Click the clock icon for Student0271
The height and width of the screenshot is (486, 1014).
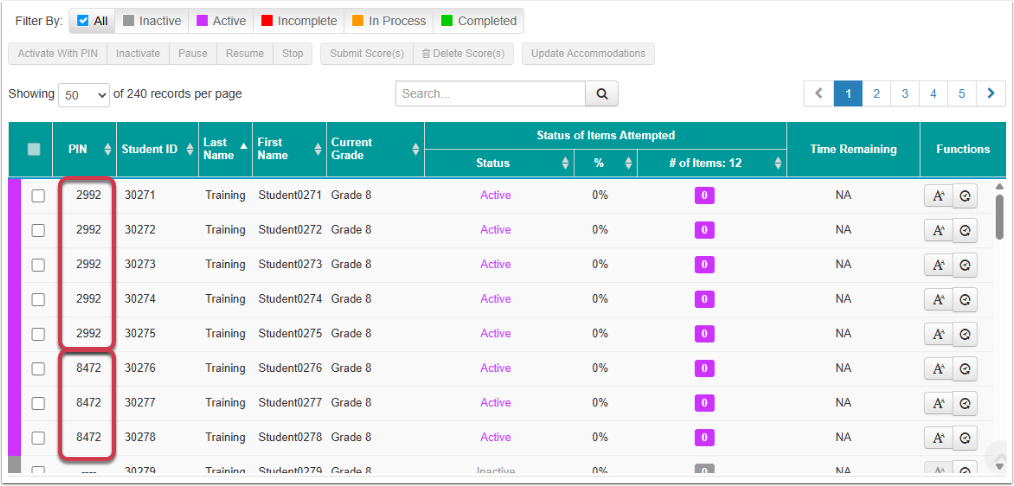(x=965, y=196)
